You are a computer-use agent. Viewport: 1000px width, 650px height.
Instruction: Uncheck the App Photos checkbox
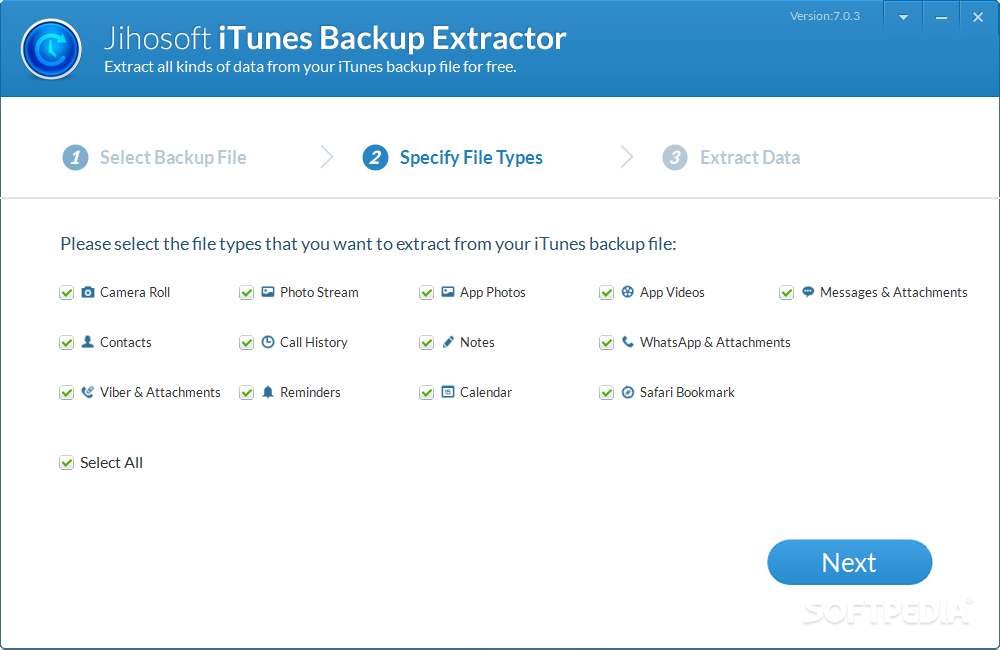point(427,293)
